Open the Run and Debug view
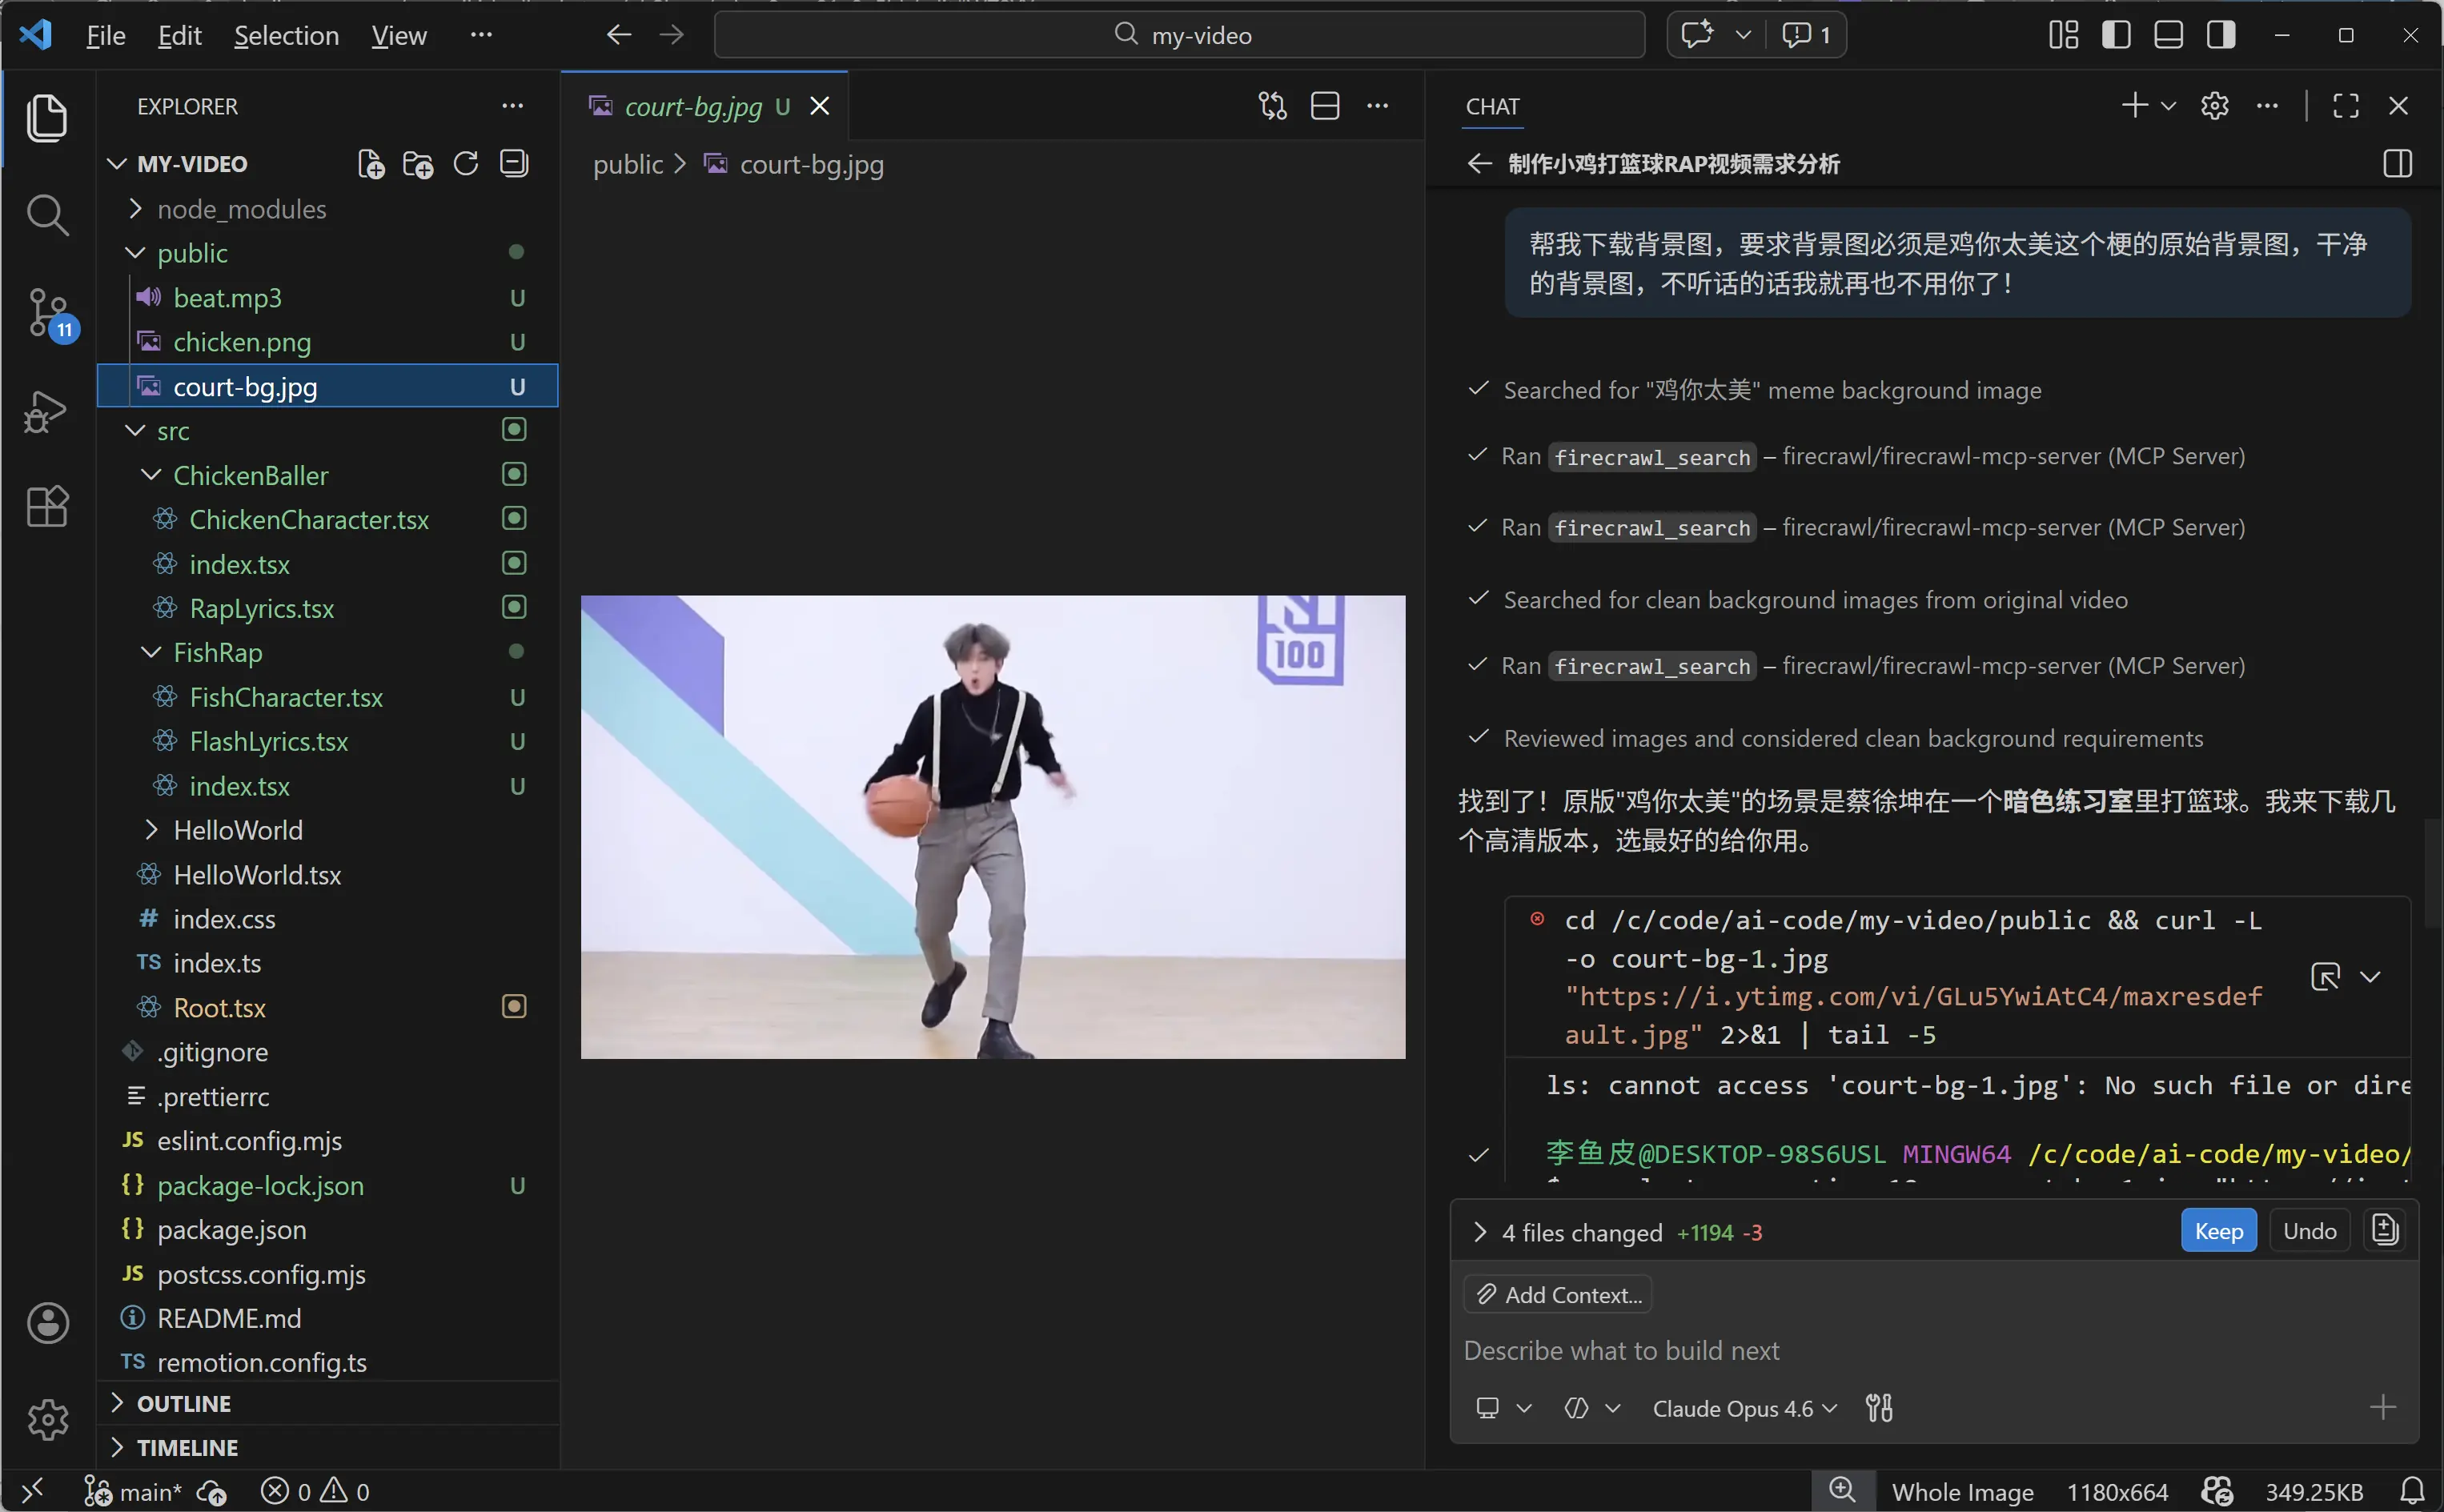The height and width of the screenshot is (1512, 2444). click(x=47, y=411)
